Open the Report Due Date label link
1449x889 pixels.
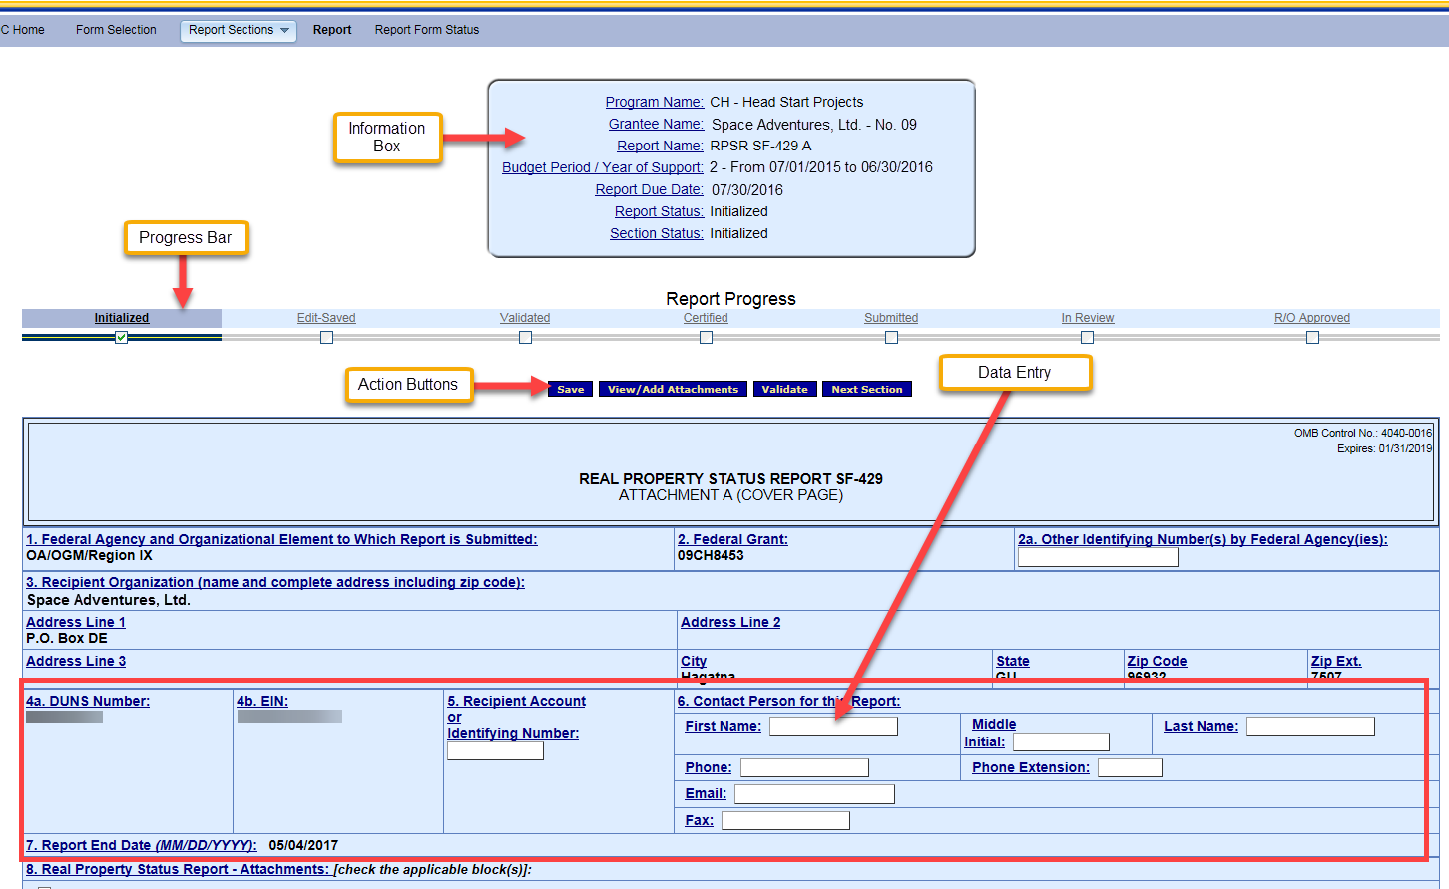click(650, 190)
